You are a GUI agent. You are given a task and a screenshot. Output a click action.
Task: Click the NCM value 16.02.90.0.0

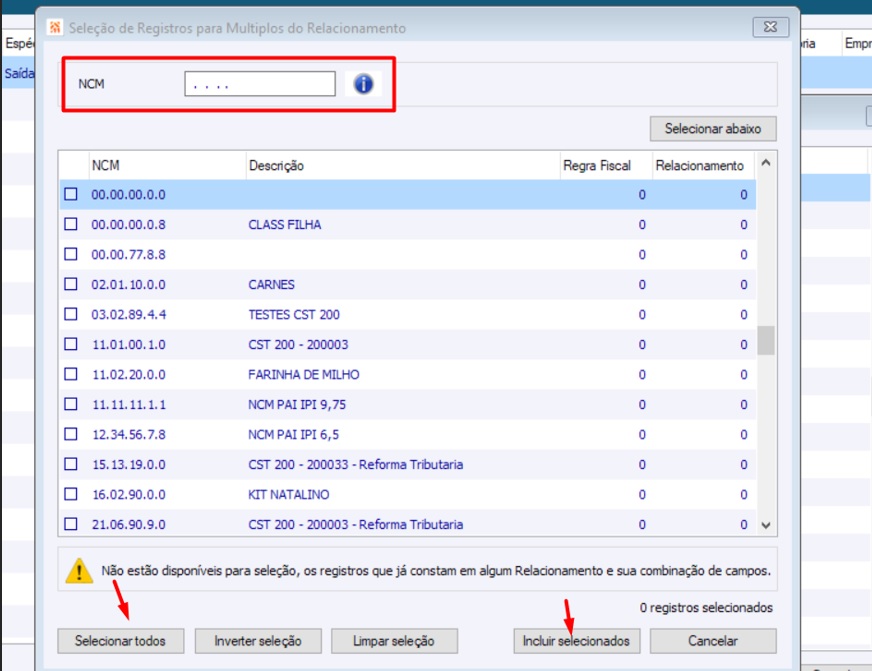point(128,495)
